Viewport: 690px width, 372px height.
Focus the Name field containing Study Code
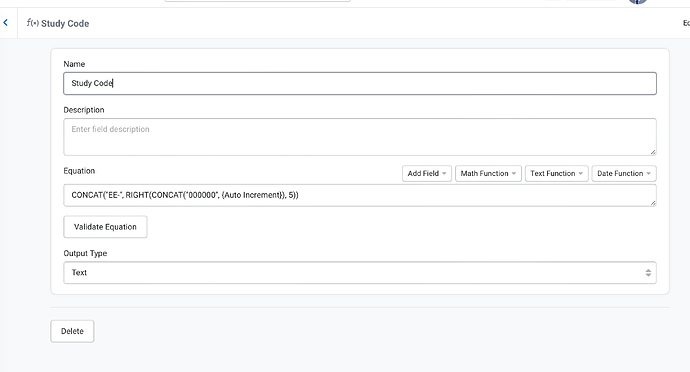pos(360,83)
